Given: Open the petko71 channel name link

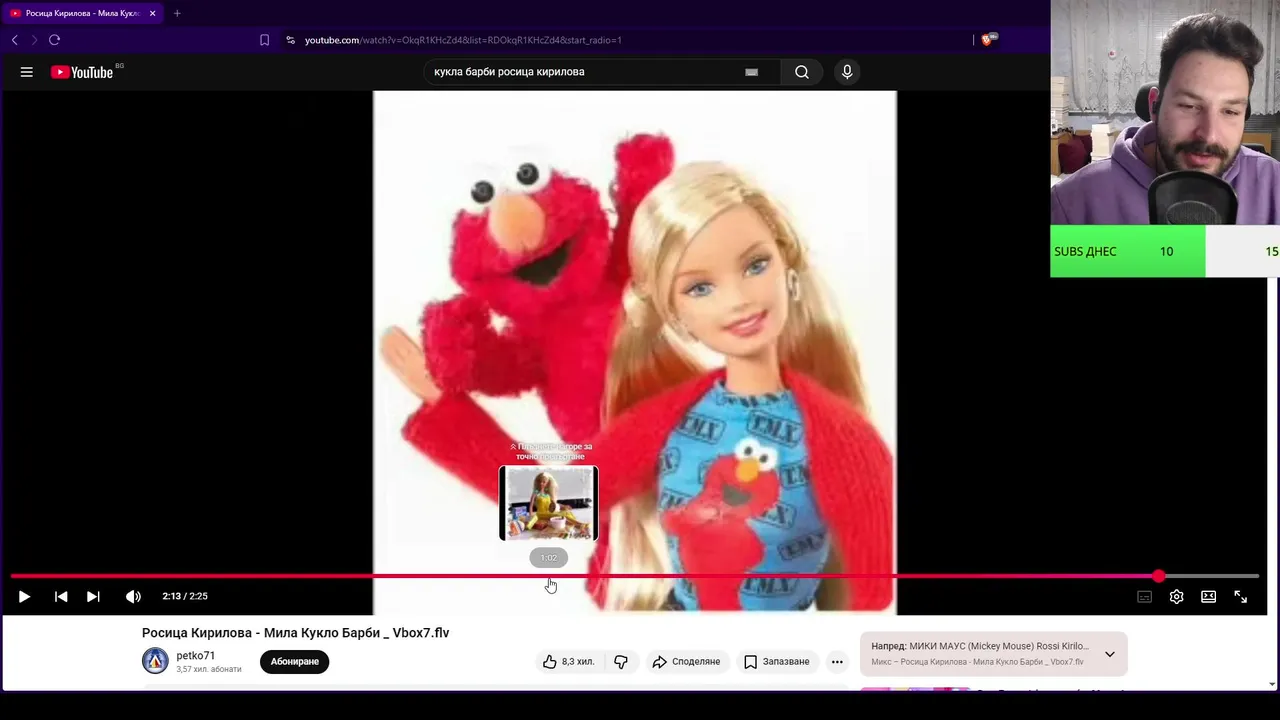Looking at the screenshot, I should click(x=195, y=656).
